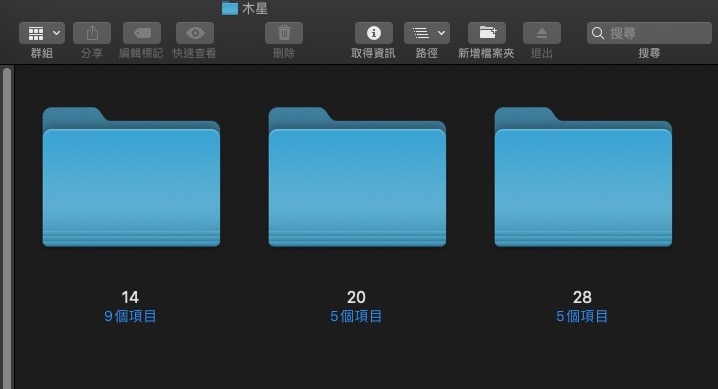This screenshot has width=718, height=389.
Task: Click 5個項目 under folder 20
Action: (356, 316)
